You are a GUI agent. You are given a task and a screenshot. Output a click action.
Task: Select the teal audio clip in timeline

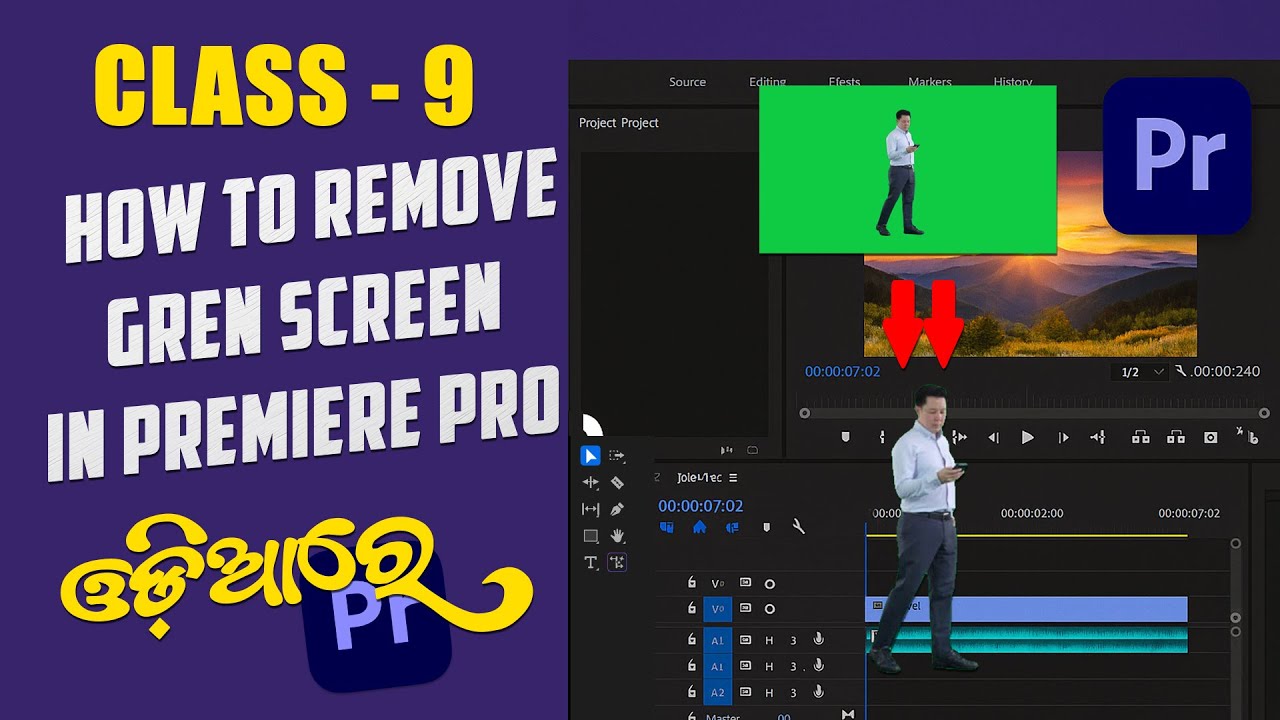coord(1026,641)
